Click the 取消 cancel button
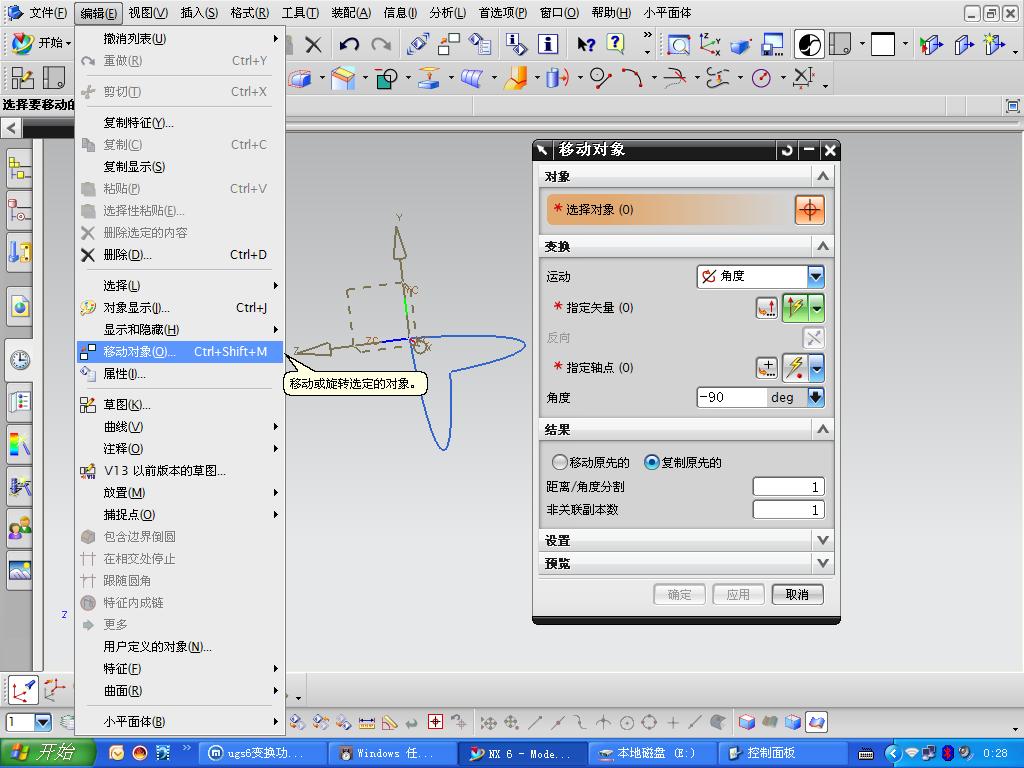Image resolution: width=1024 pixels, height=768 pixels. click(797, 594)
